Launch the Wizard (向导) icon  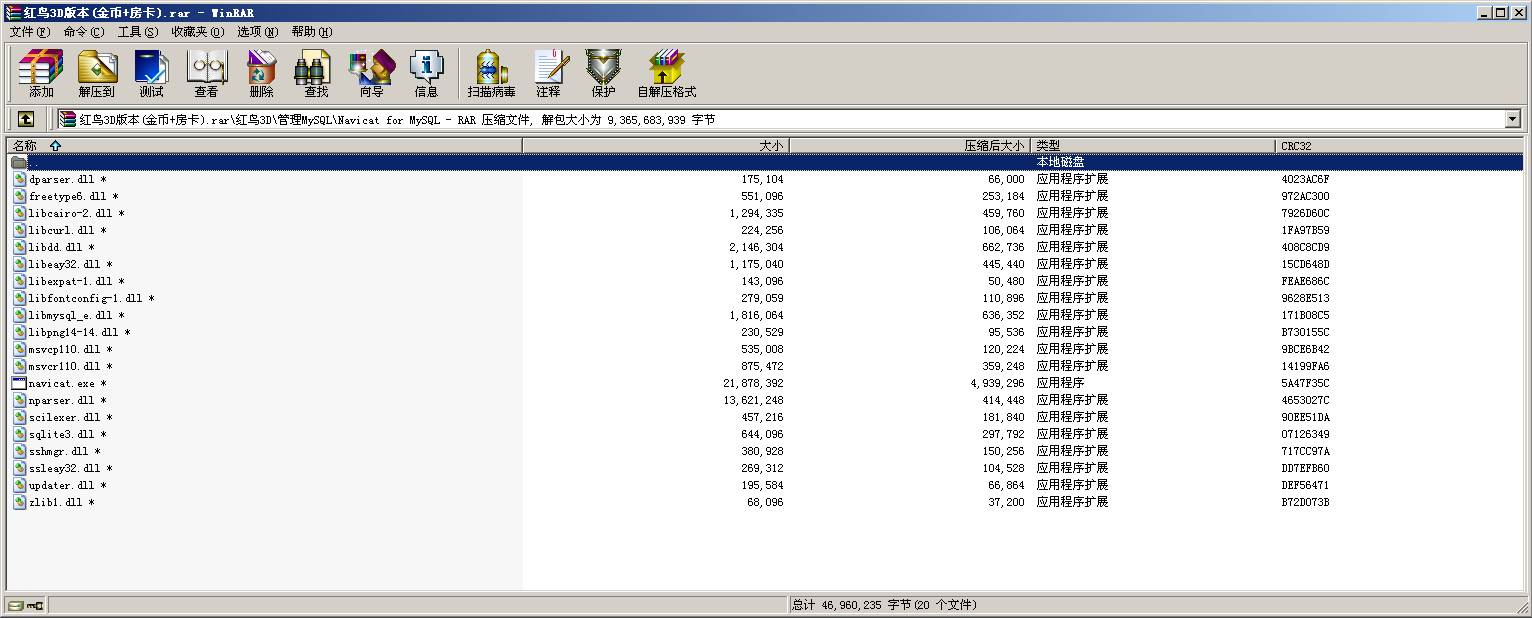tap(371, 74)
